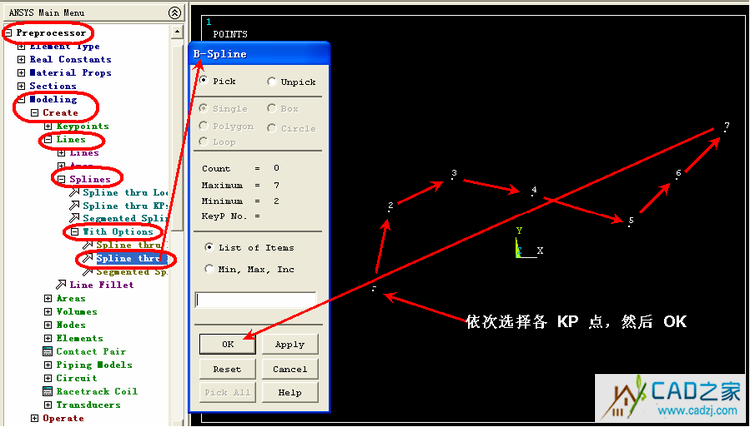Click the Cancel button
Viewport: 750px width, 427px height.
click(290, 369)
